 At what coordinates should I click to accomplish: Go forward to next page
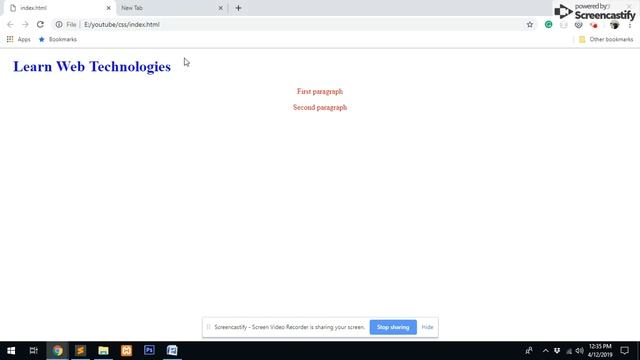[25, 24]
